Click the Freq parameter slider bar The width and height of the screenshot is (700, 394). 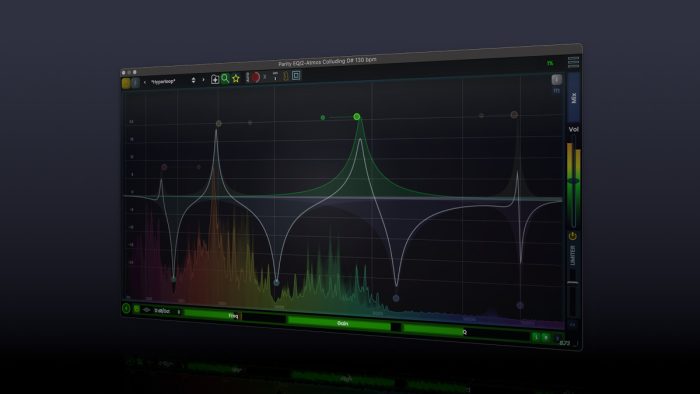coord(234,315)
